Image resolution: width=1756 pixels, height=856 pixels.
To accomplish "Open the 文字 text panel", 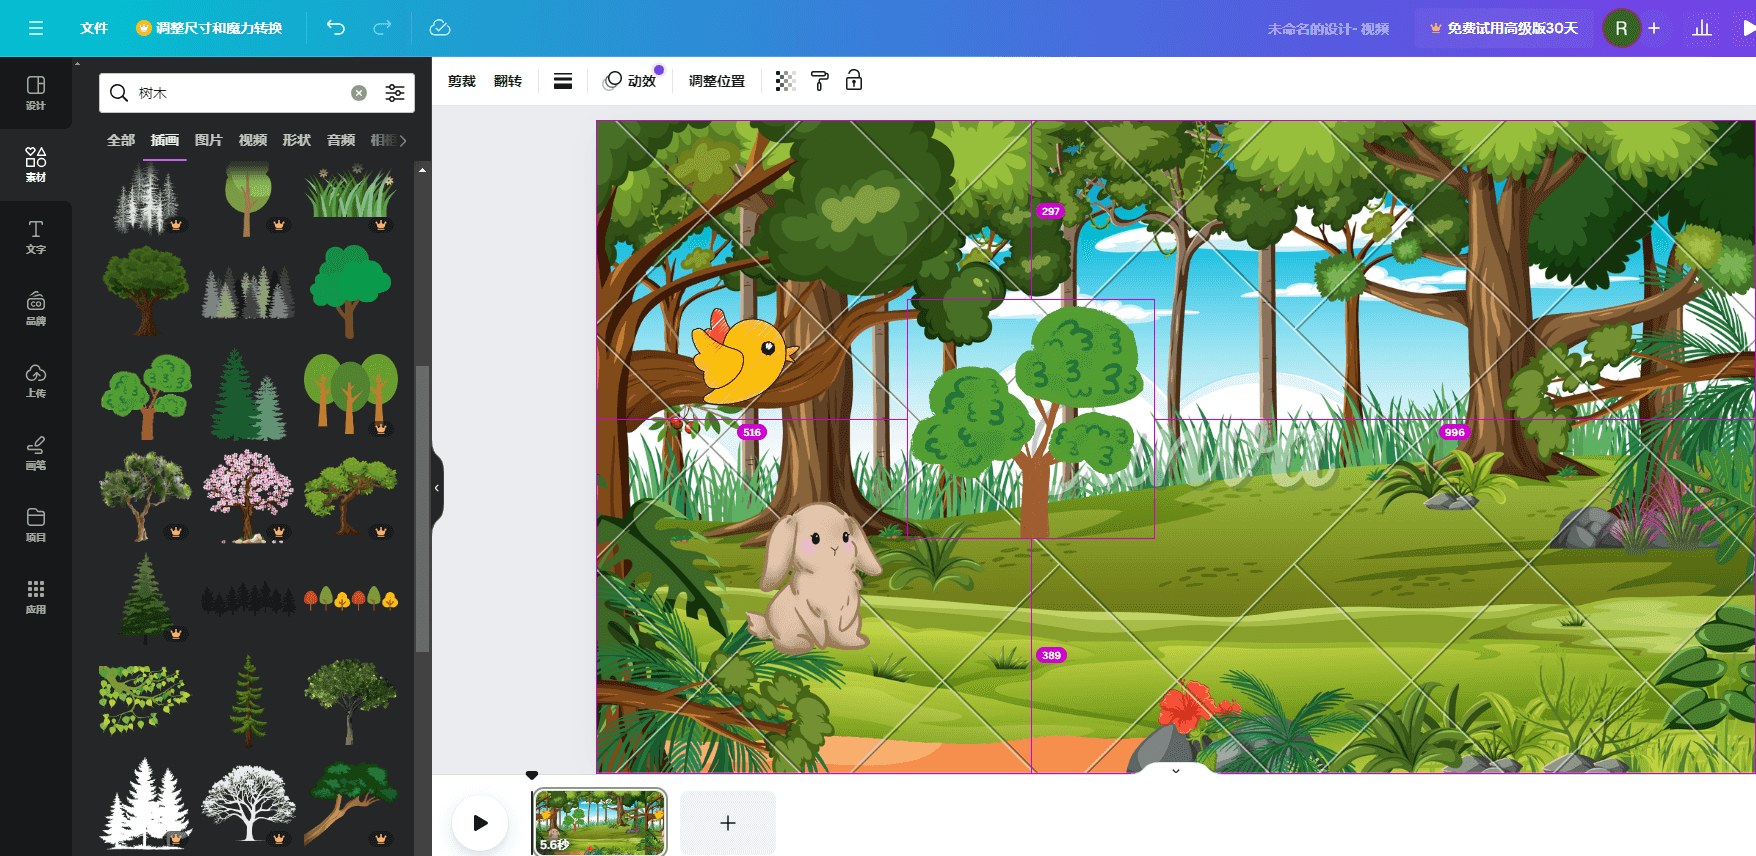I will [x=36, y=236].
